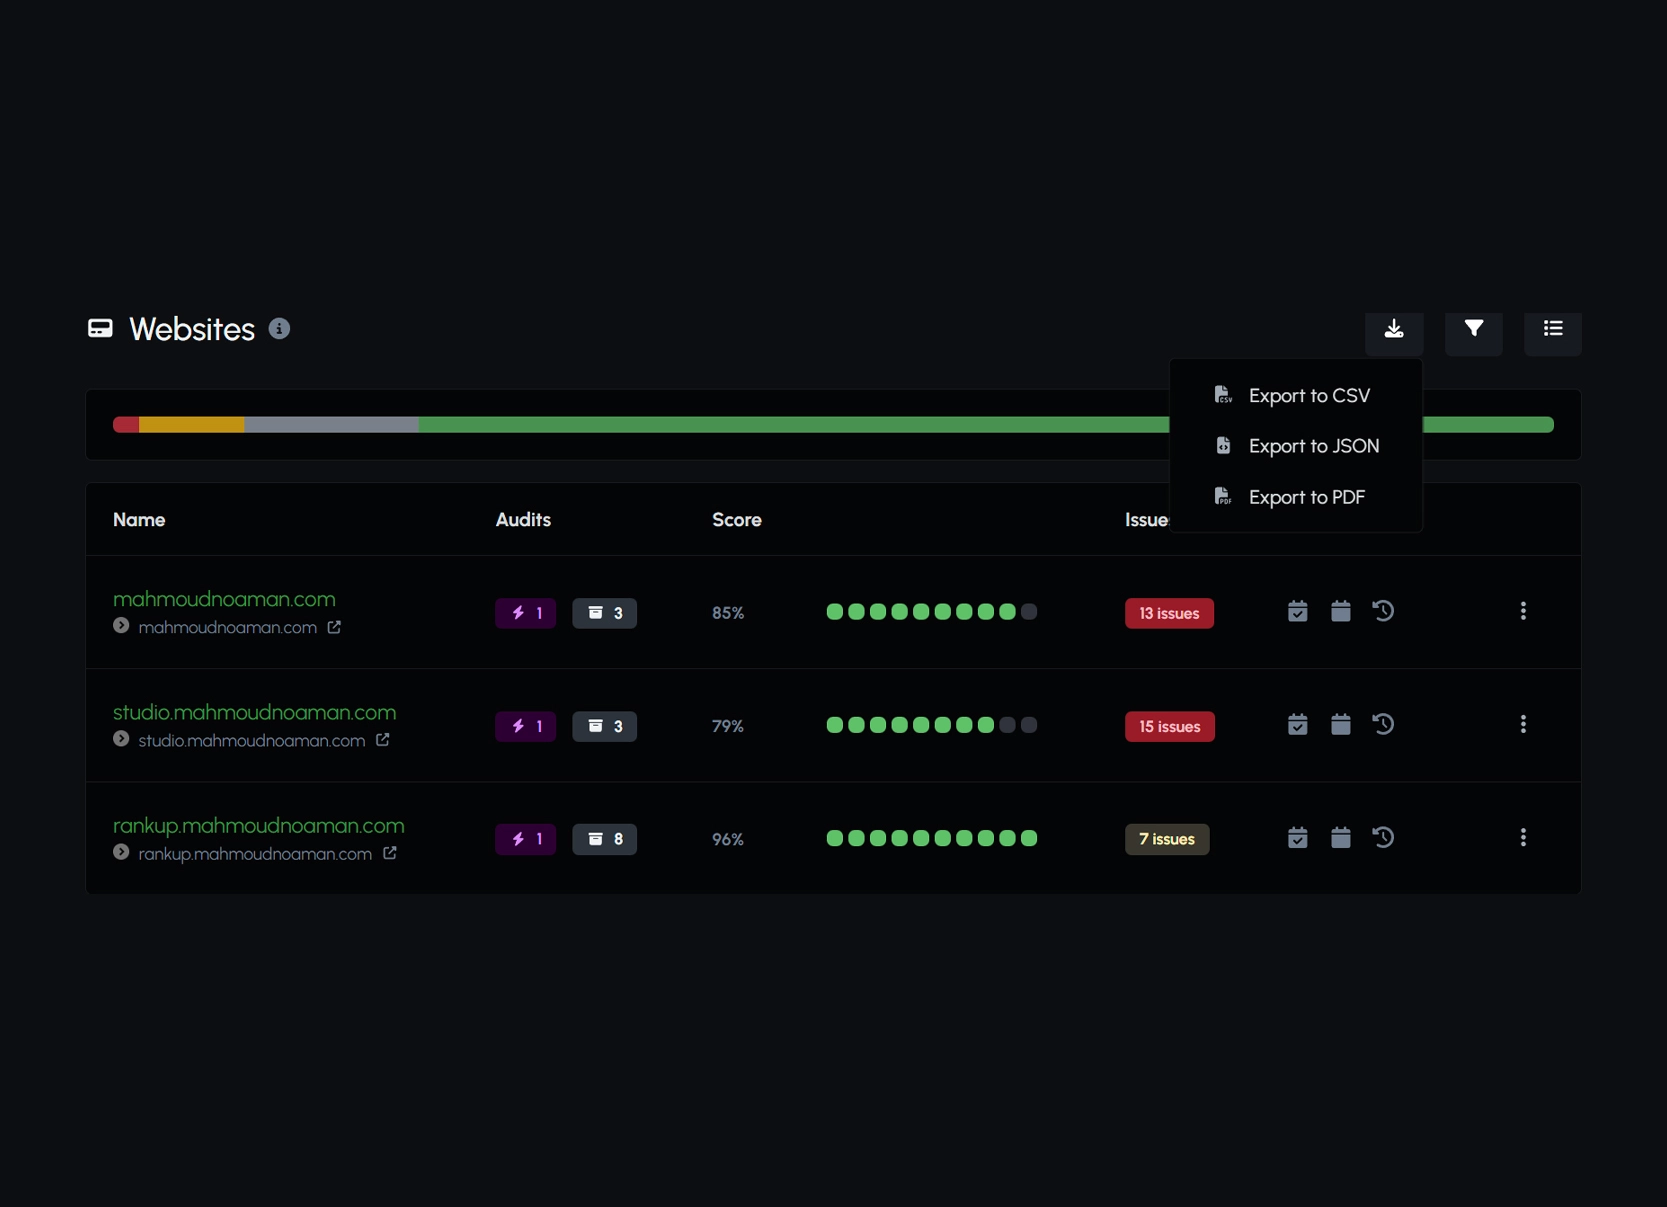Screen dimensions: 1667x1207
Task: Open three-dot menu for studio.mahmoudnoaman.com row
Action: (x=1523, y=724)
